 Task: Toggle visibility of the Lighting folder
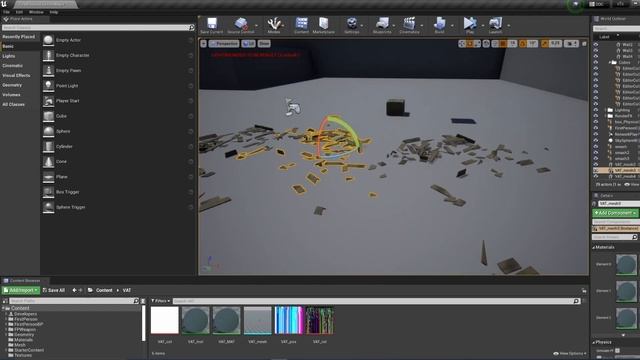tap(596, 110)
